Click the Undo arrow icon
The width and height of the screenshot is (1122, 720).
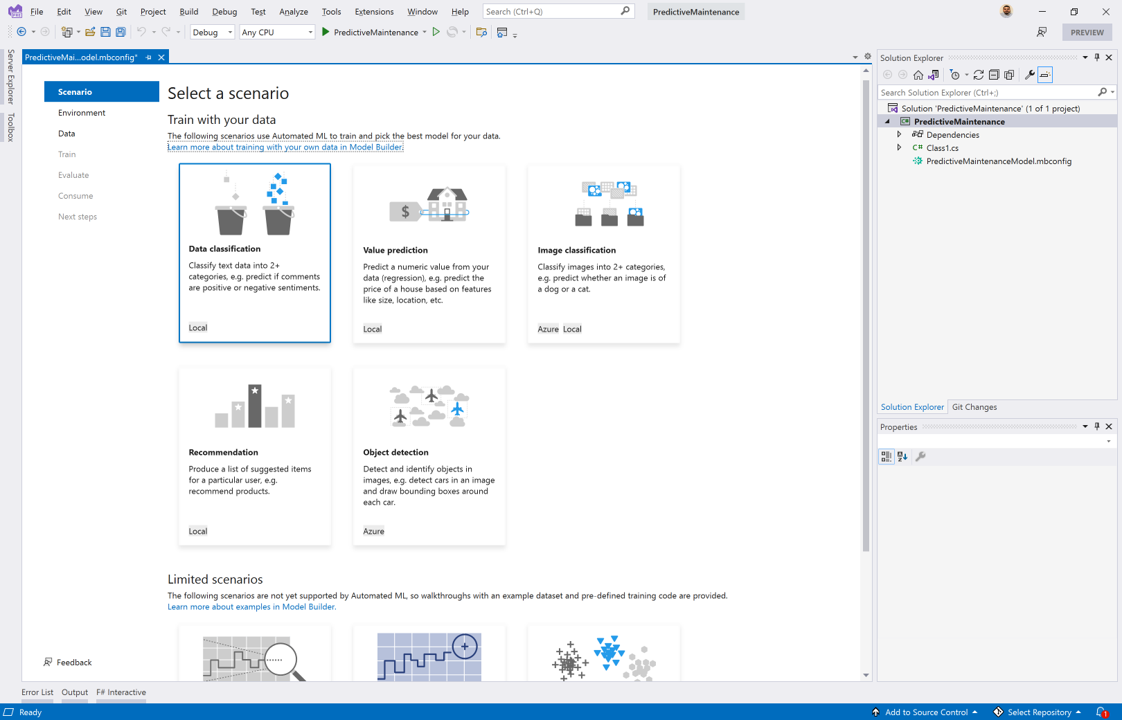tap(142, 32)
